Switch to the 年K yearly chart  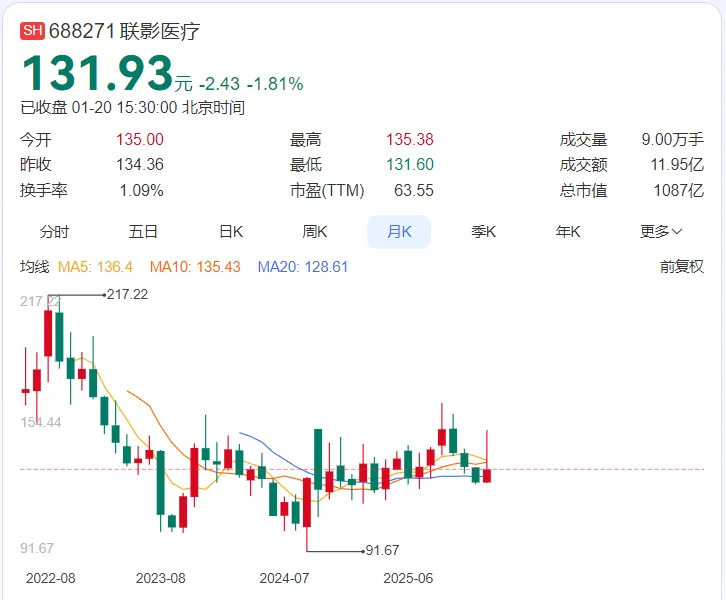point(568,232)
